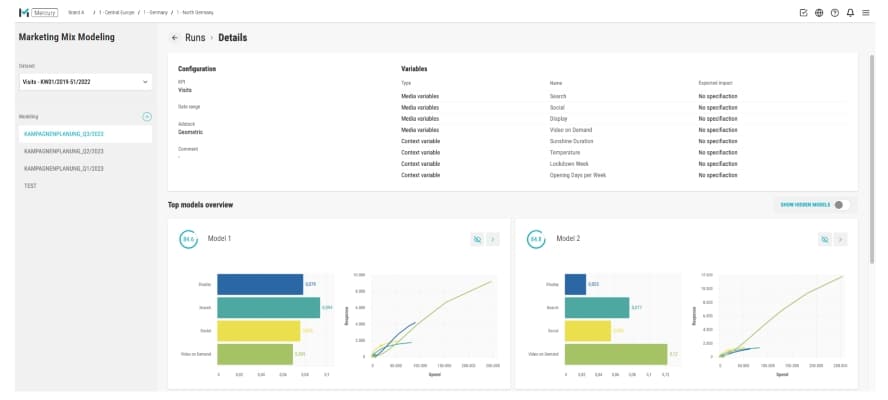Viewport: 888px width, 400px height.
Task: Click the Display variable name
Action: click(558, 119)
